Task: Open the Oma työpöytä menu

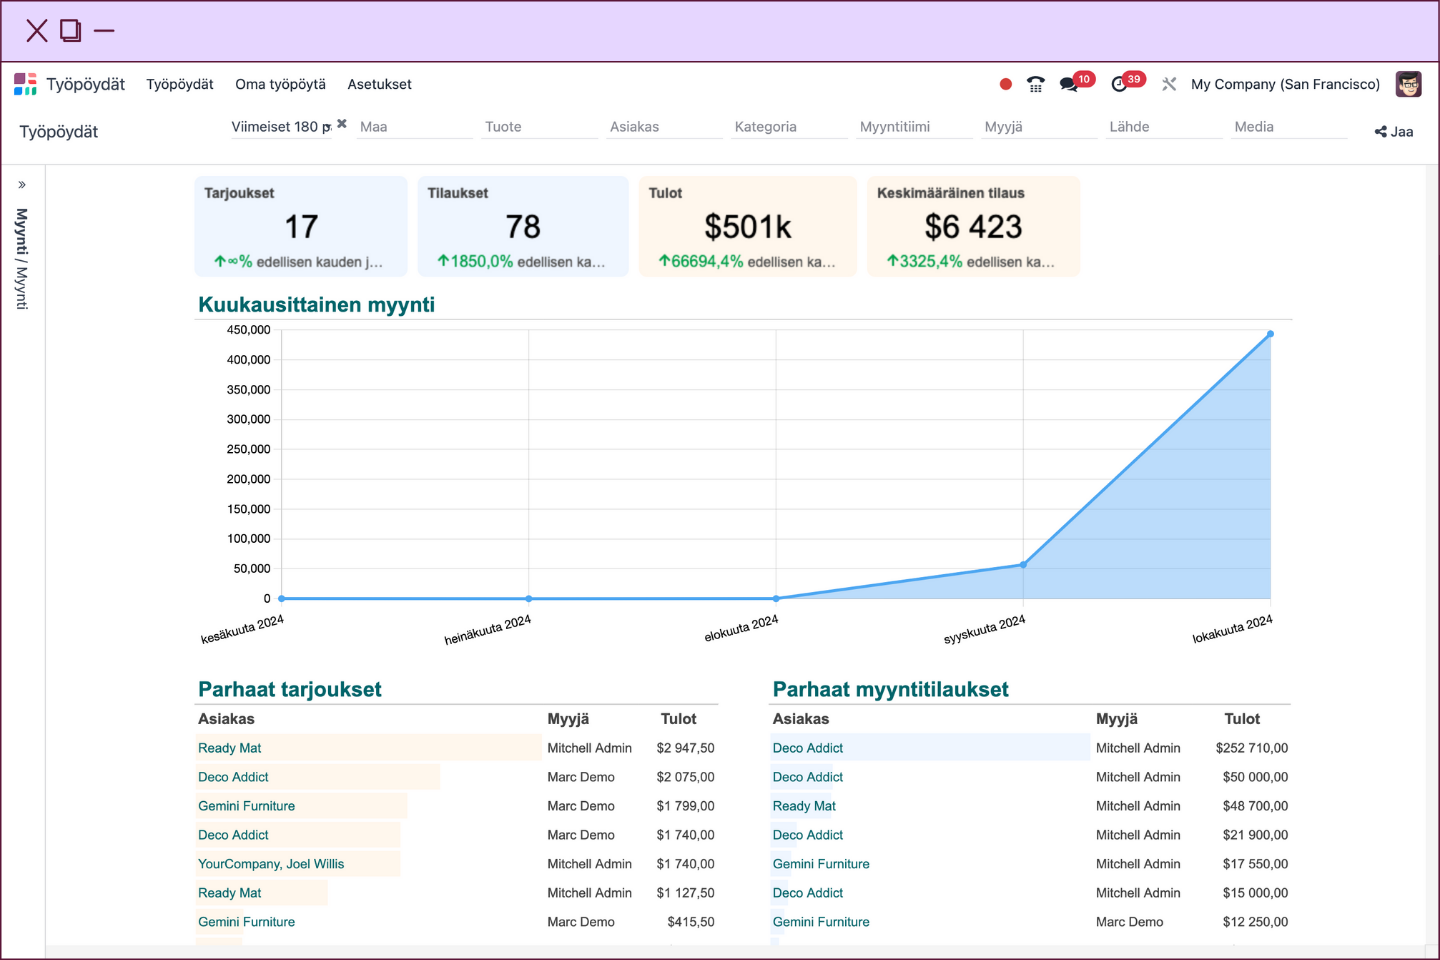Action: (x=280, y=84)
